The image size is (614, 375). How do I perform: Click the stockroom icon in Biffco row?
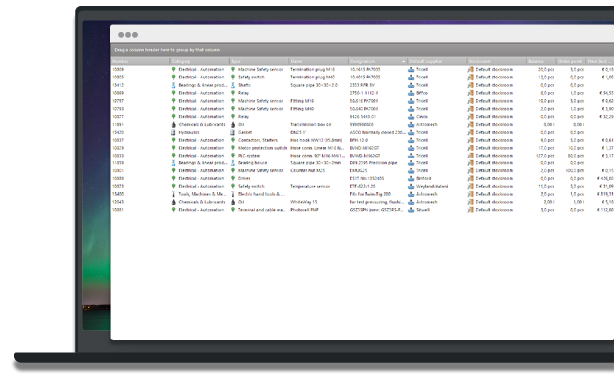point(471,93)
